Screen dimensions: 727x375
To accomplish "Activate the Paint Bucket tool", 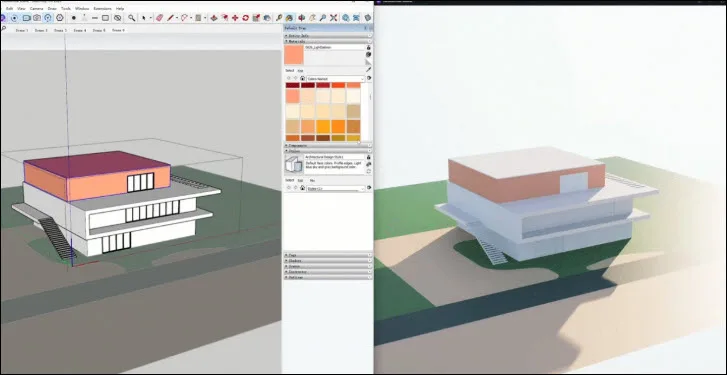I will click(x=289, y=18).
